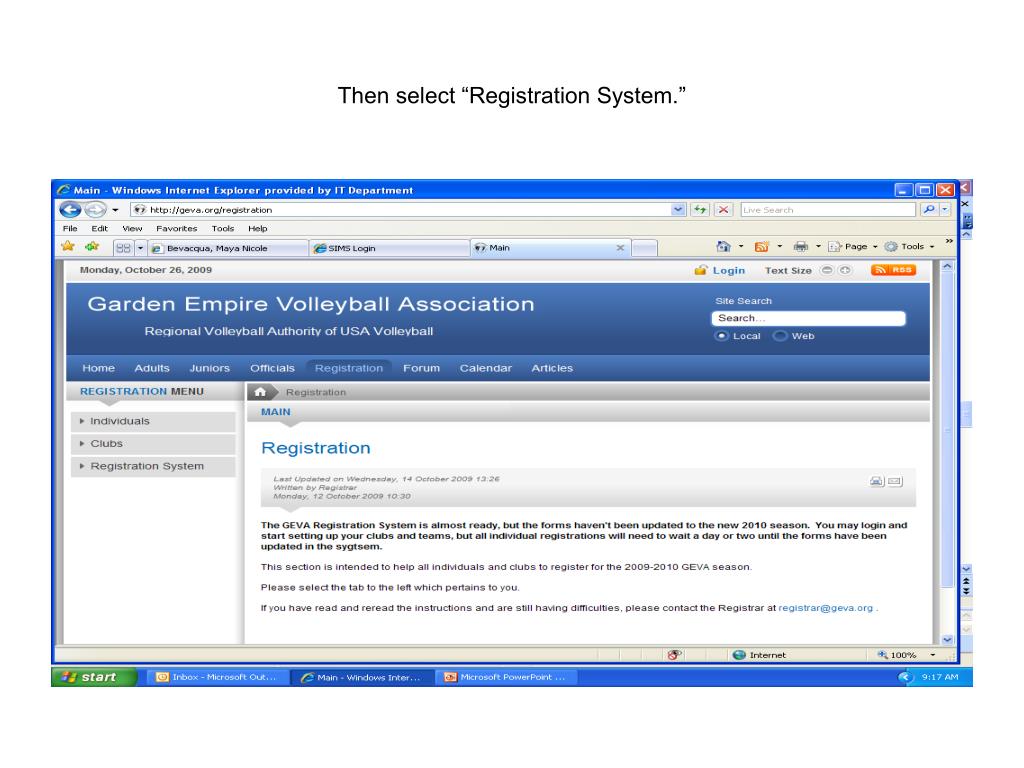Click into the Site Search field
This screenshot has height=768, width=1024.
[x=808, y=318]
